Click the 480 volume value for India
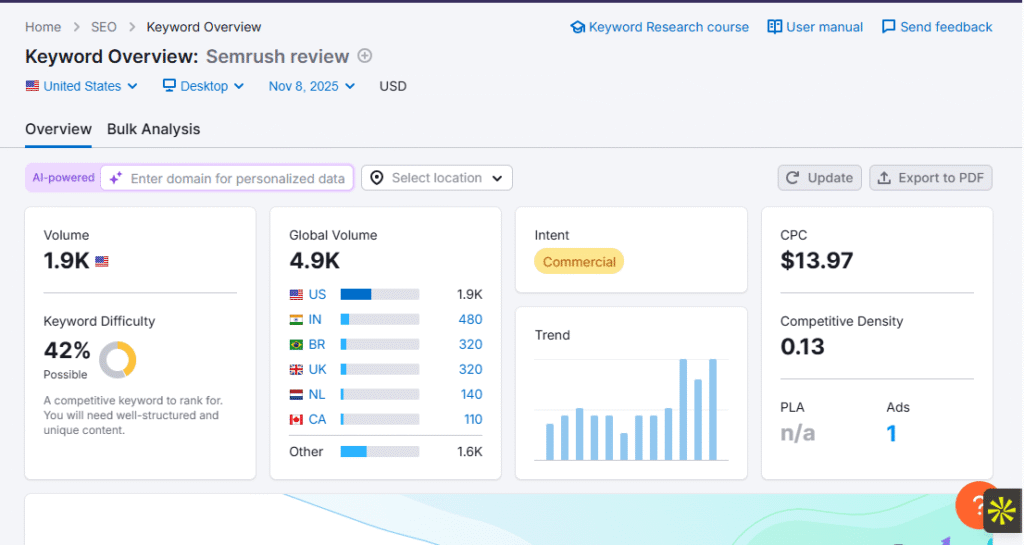This screenshot has width=1024, height=545. pyautogui.click(x=470, y=319)
